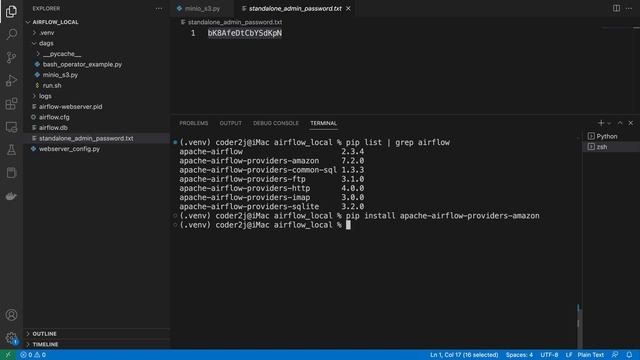
Task: Open the Source Control view
Action: pyautogui.click(x=11, y=57)
